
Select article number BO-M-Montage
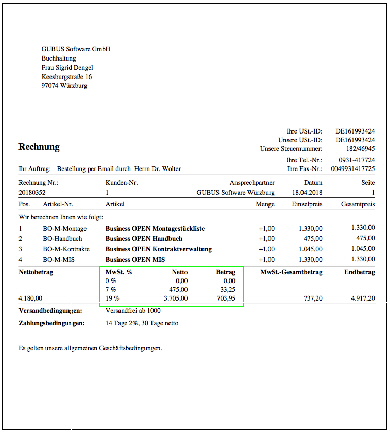(65, 229)
